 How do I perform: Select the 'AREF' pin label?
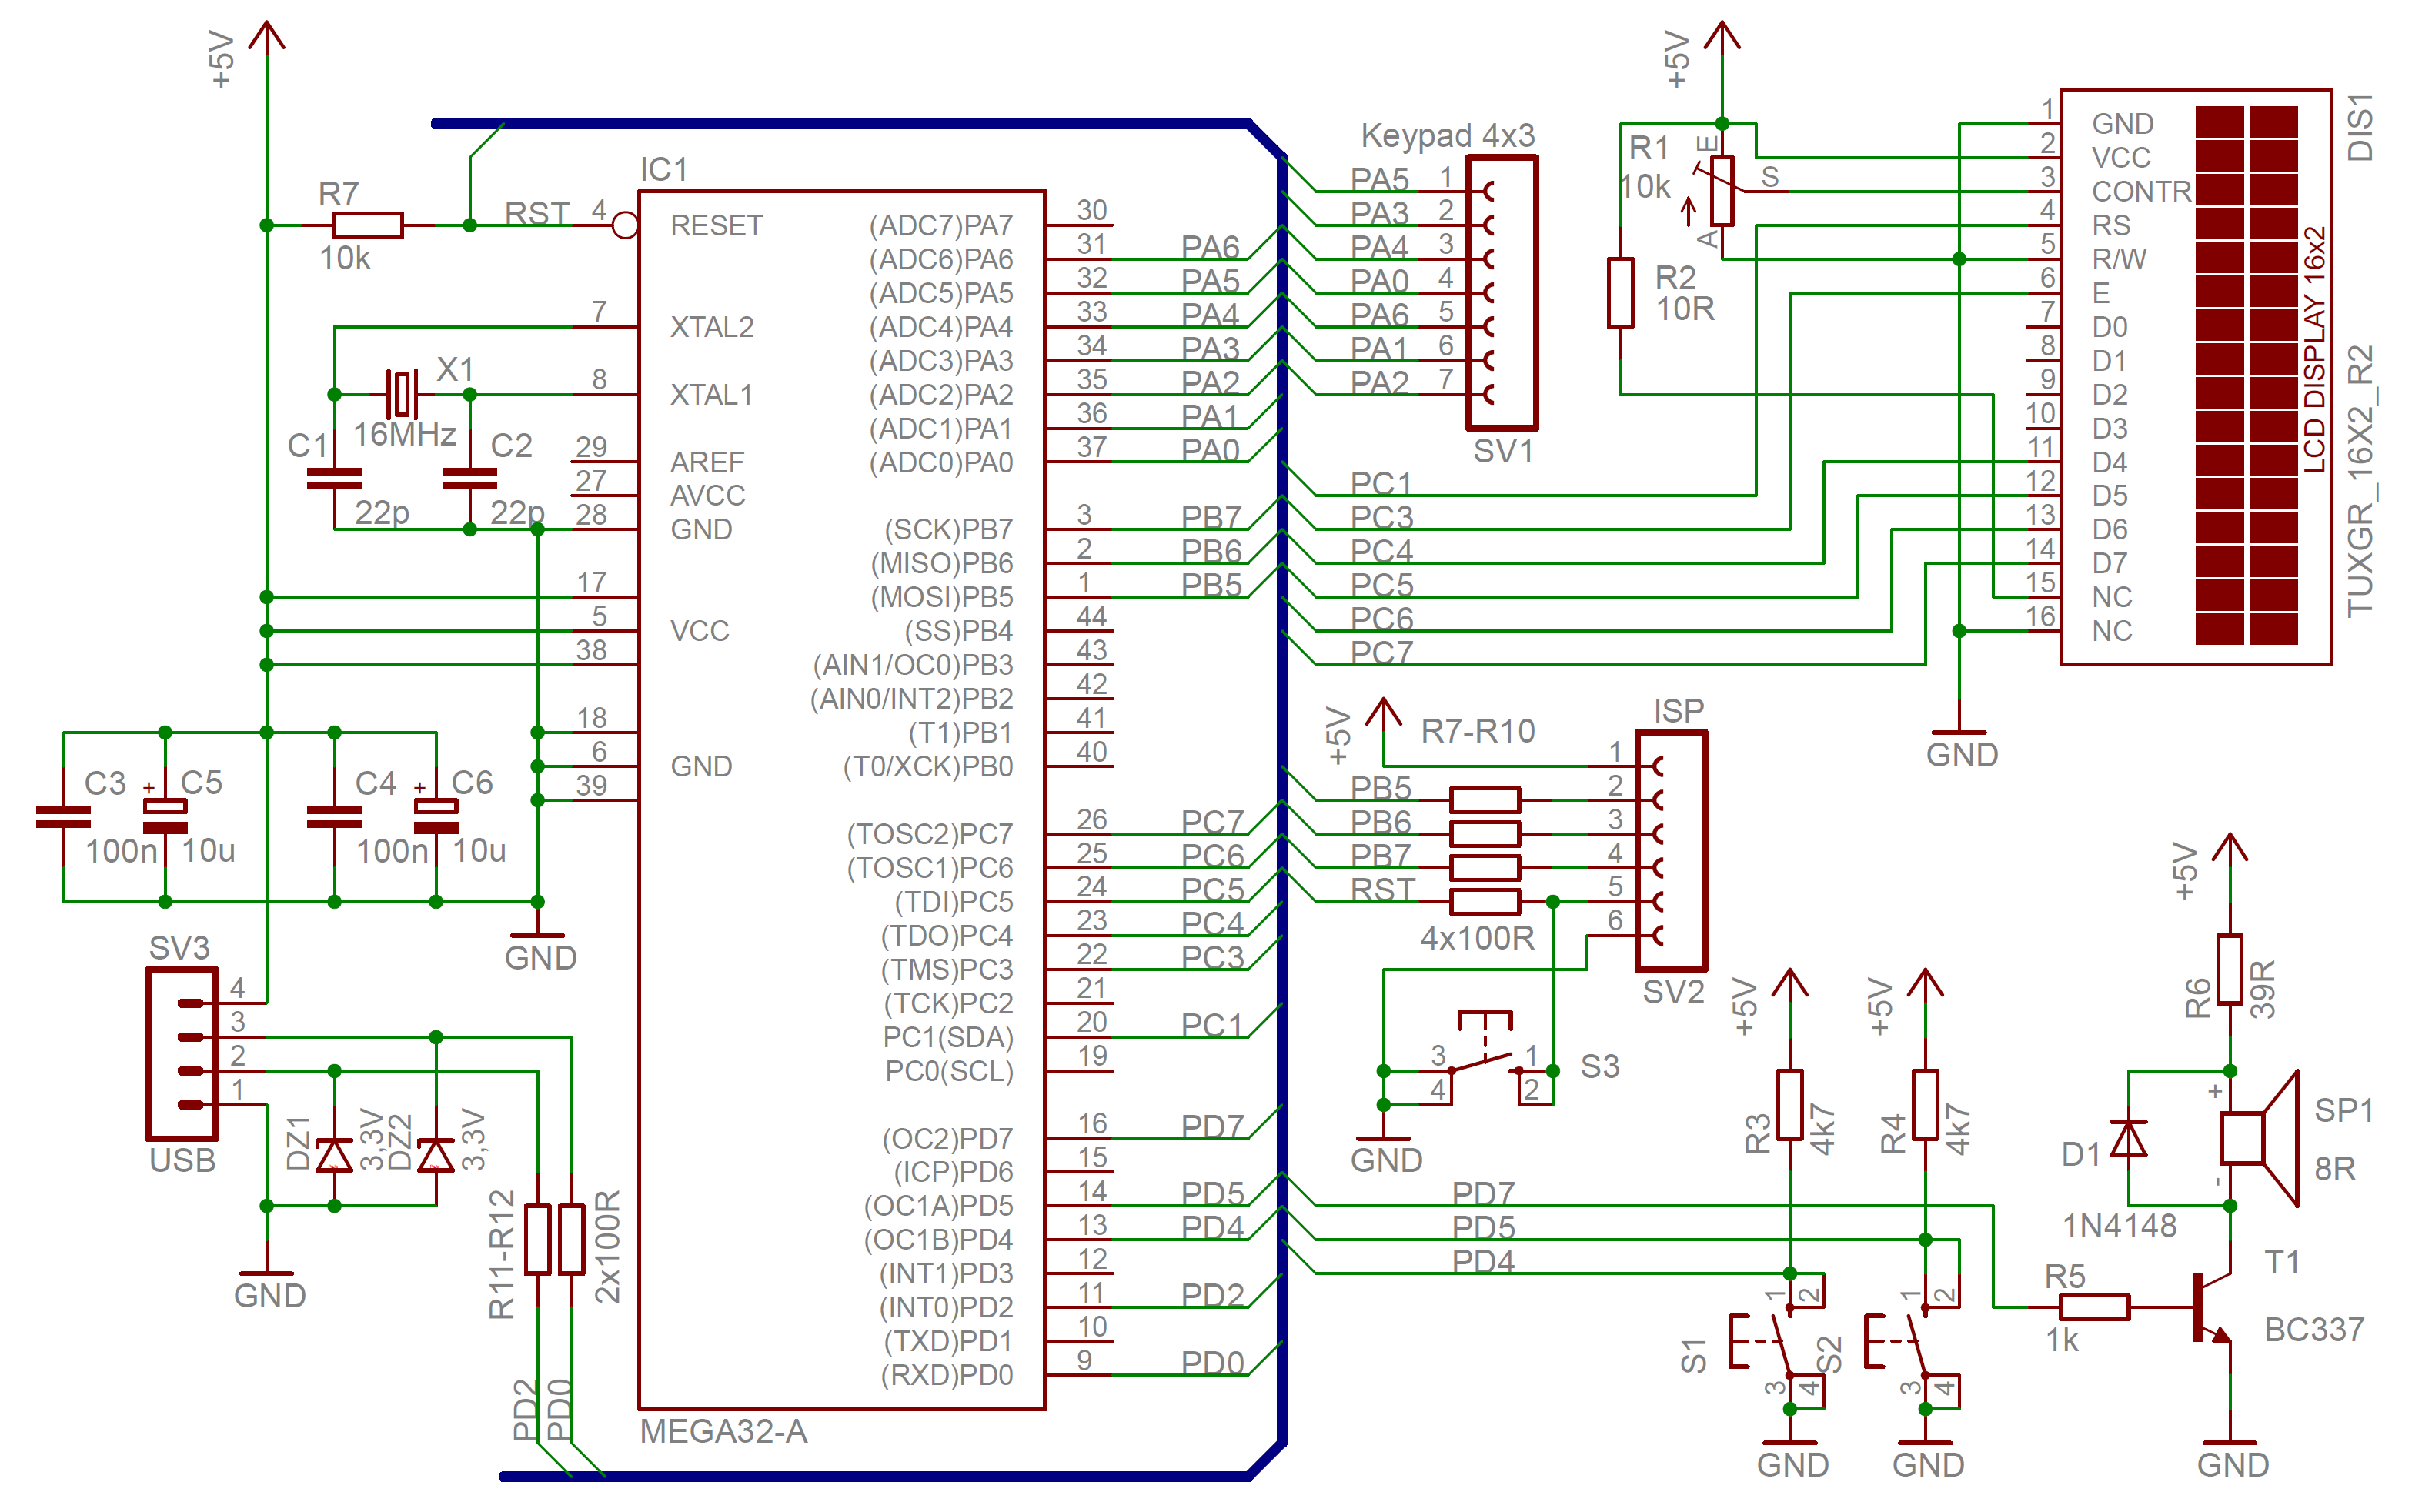coord(708,462)
